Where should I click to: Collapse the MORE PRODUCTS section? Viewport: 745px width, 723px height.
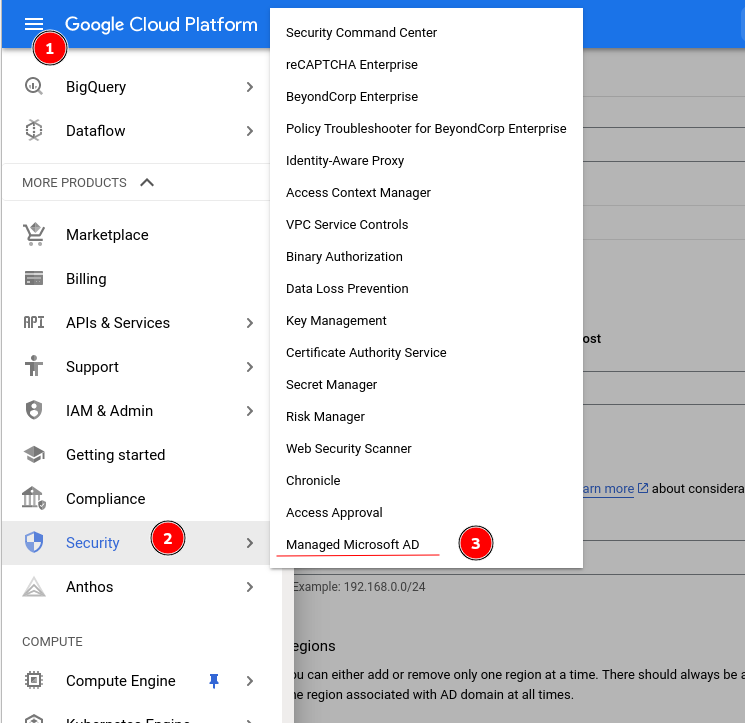[x=147, y=182]
